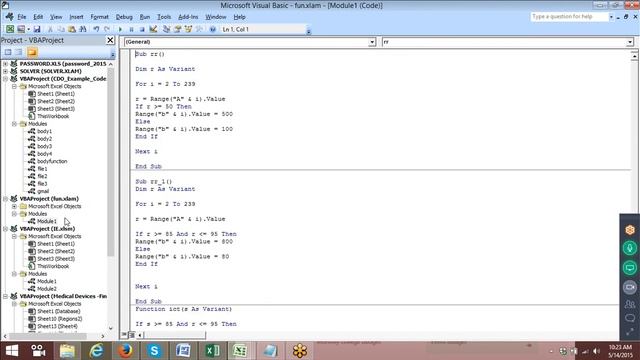Open the (General) object dropdown

[x=372, y=42]
